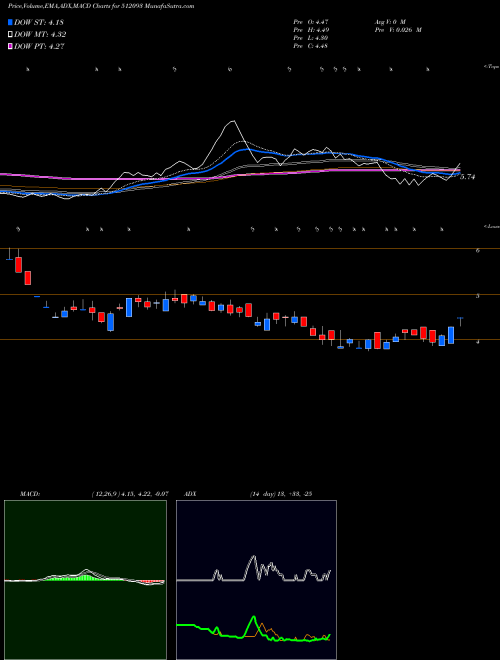
Task: Click the magenta DOW PT legend swatch
Action: click(x=11, y=46)
